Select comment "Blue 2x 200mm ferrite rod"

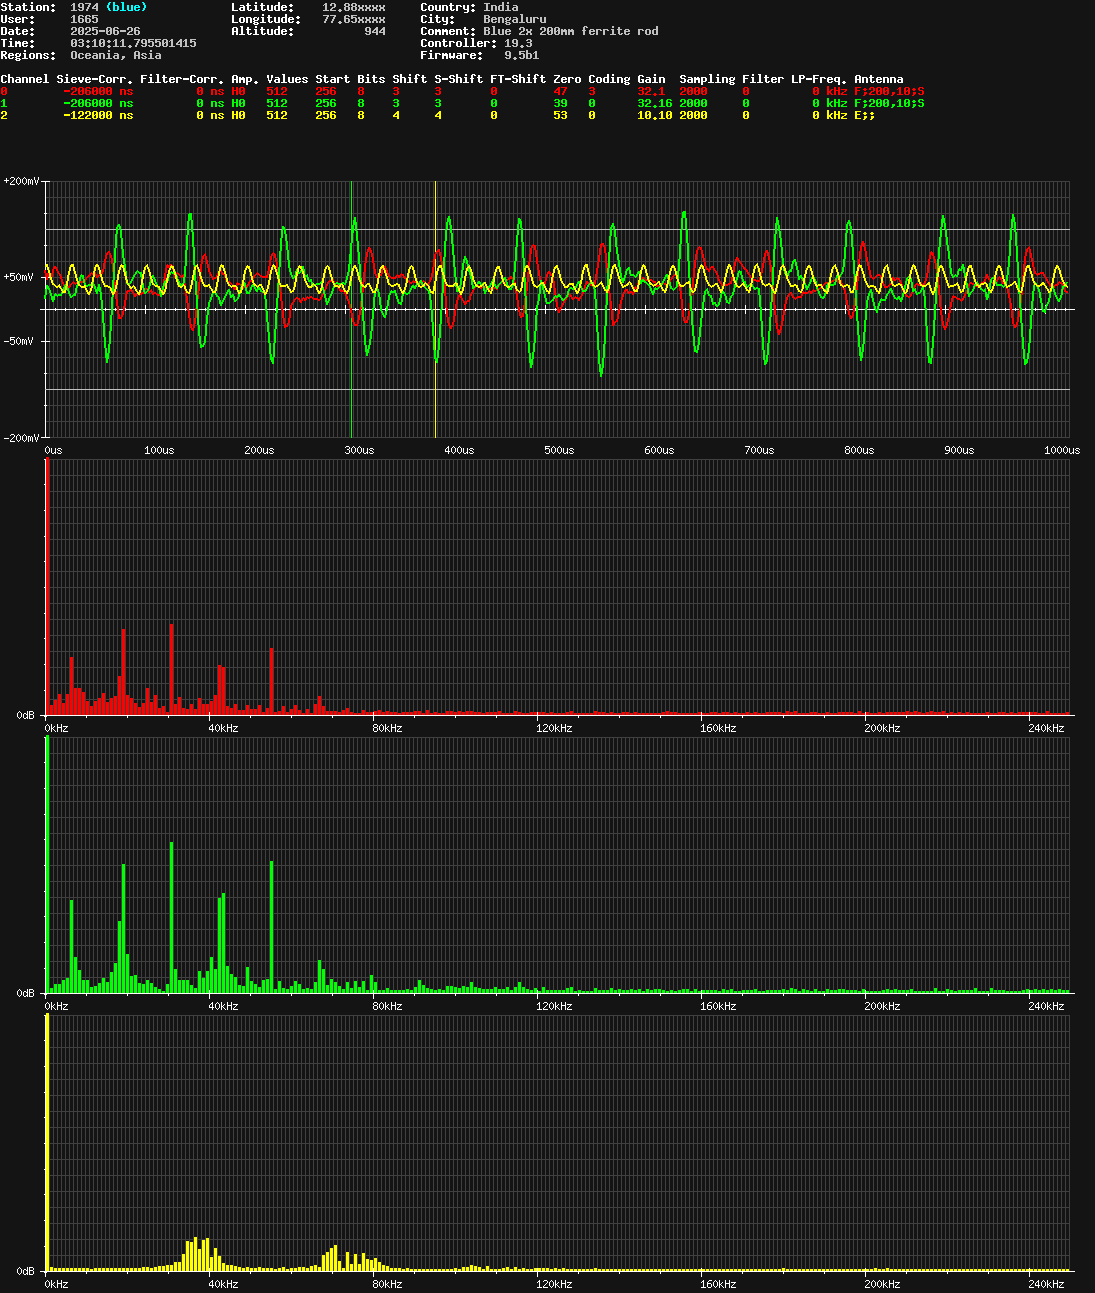pos(571,31)
